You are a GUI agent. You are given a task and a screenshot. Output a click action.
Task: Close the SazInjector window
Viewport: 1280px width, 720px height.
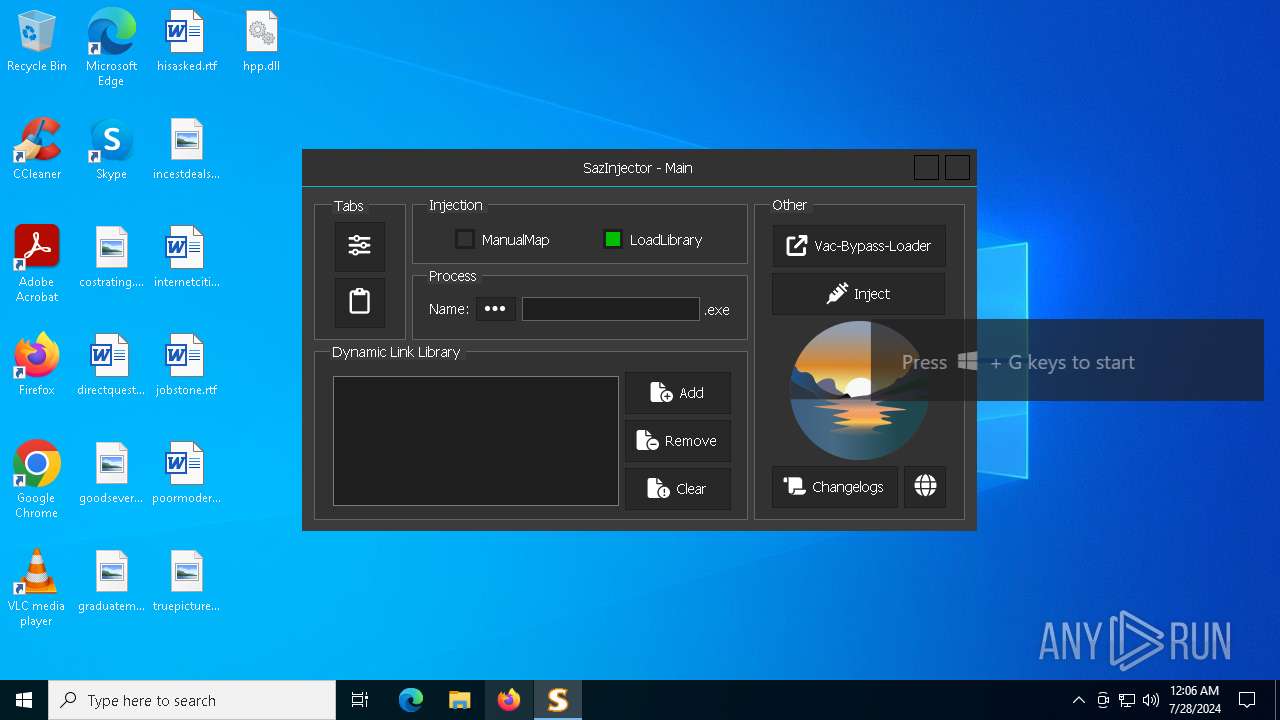click(x=957, y=168)
